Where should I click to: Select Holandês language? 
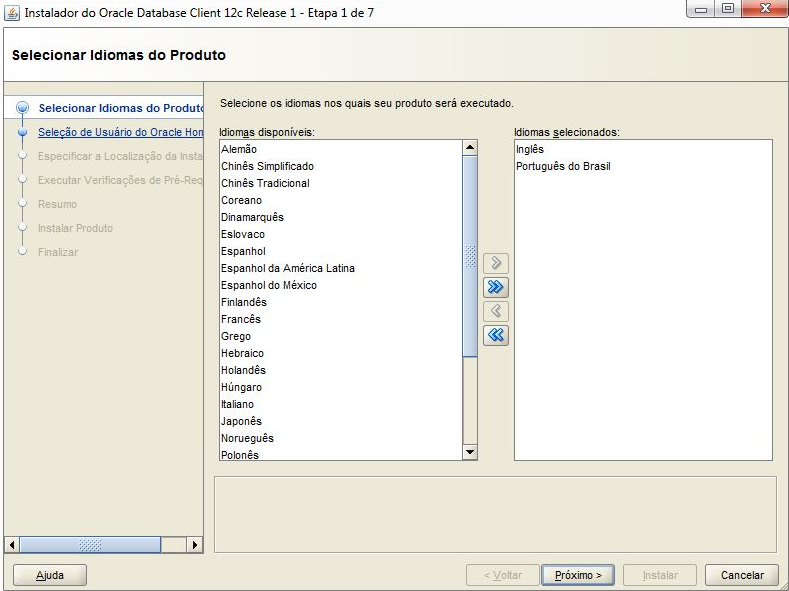pos(341,370)
